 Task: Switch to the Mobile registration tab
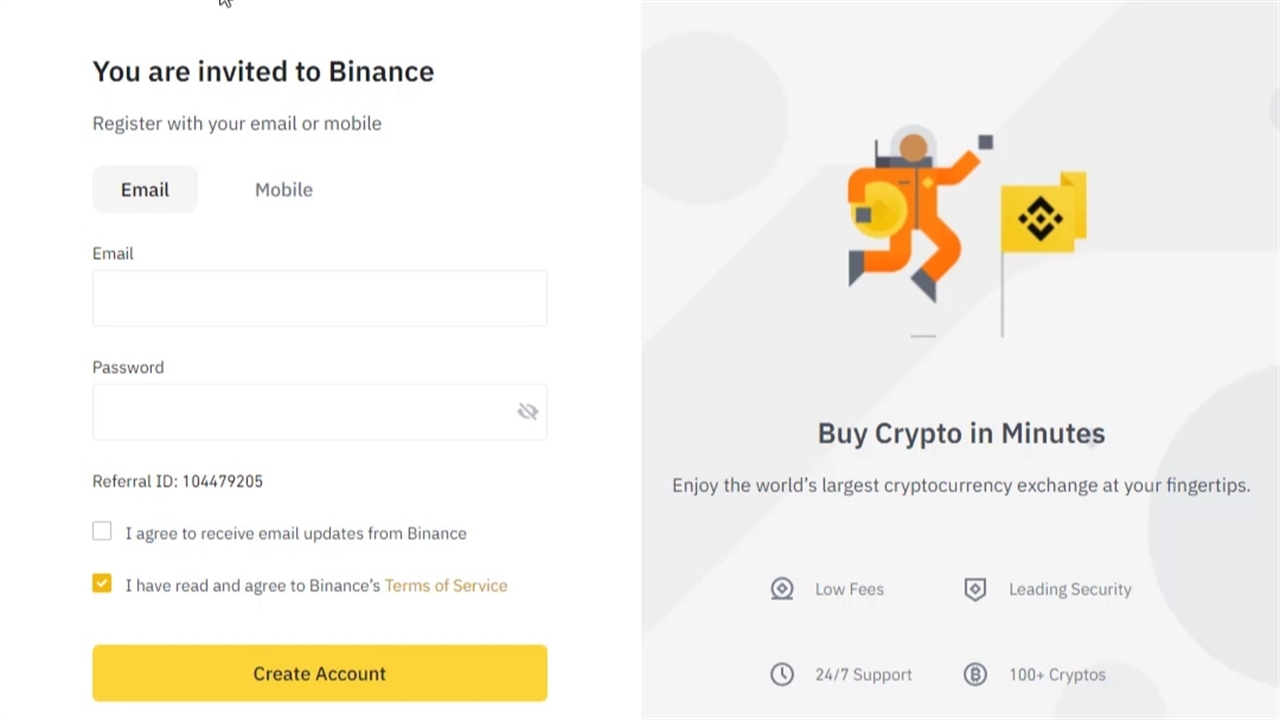coord(284,190)
